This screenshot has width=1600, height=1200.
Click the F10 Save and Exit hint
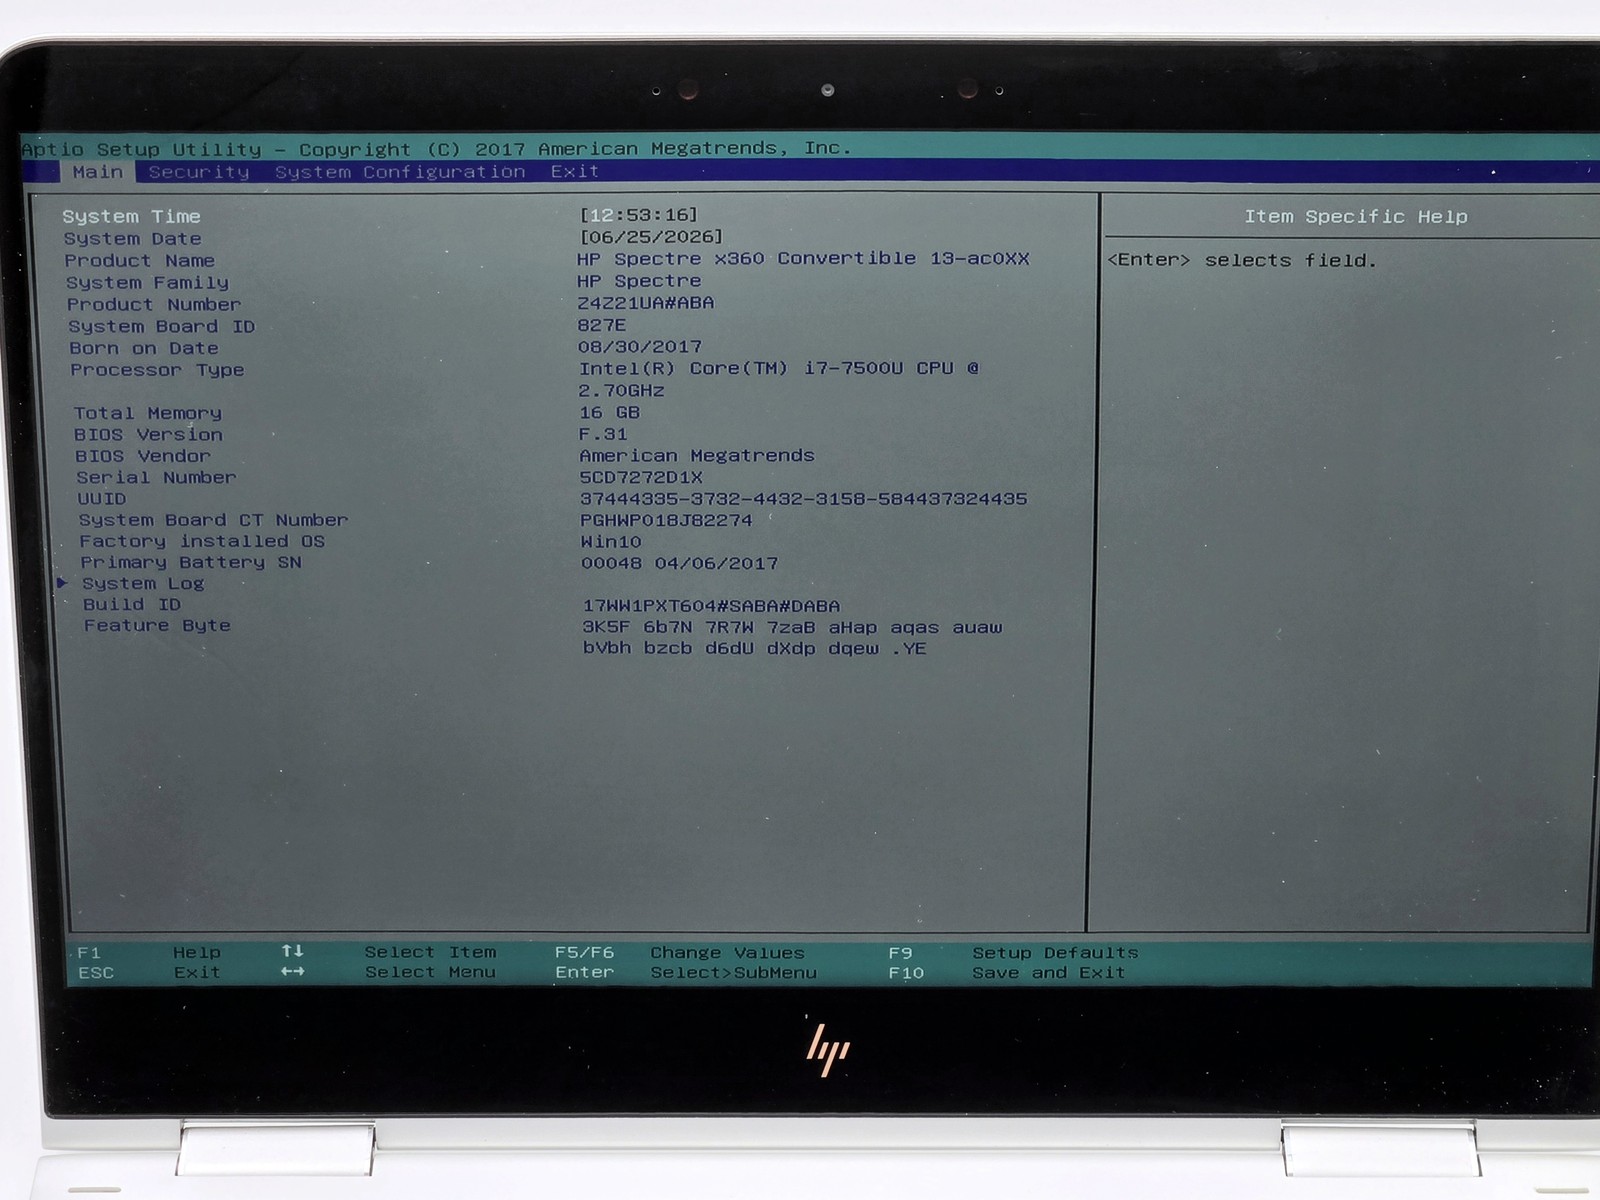(x=1007, y=973)
